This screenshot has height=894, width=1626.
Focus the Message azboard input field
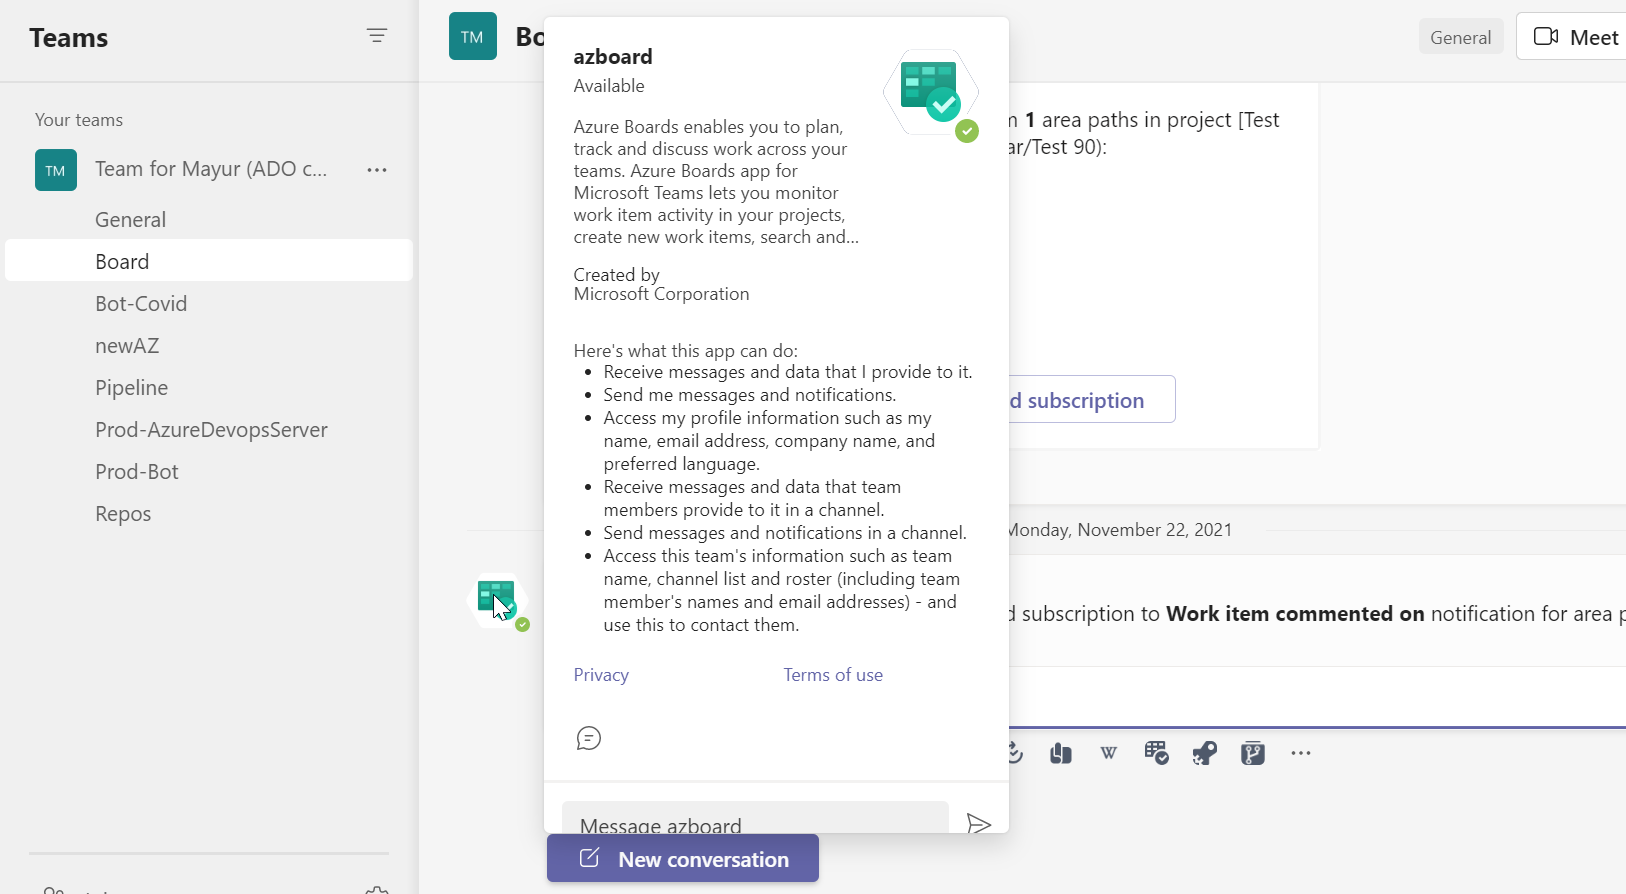coord(755,819)
